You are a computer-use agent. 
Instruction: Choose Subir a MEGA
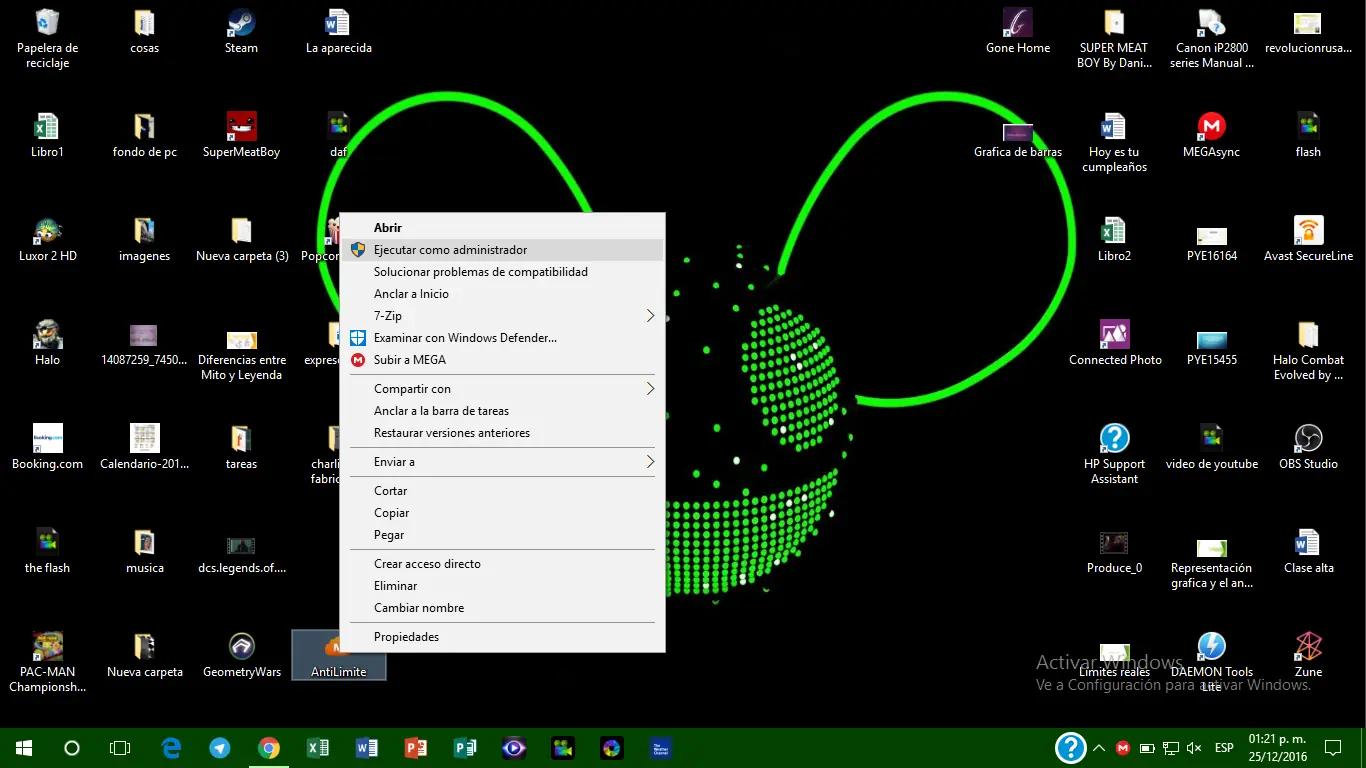(x=503, y=360)
